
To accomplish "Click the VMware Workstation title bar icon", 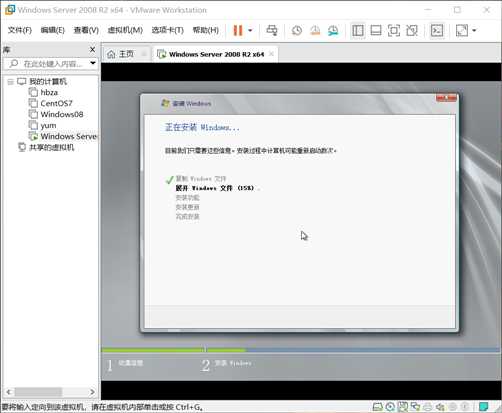I will tap(10, 10).
